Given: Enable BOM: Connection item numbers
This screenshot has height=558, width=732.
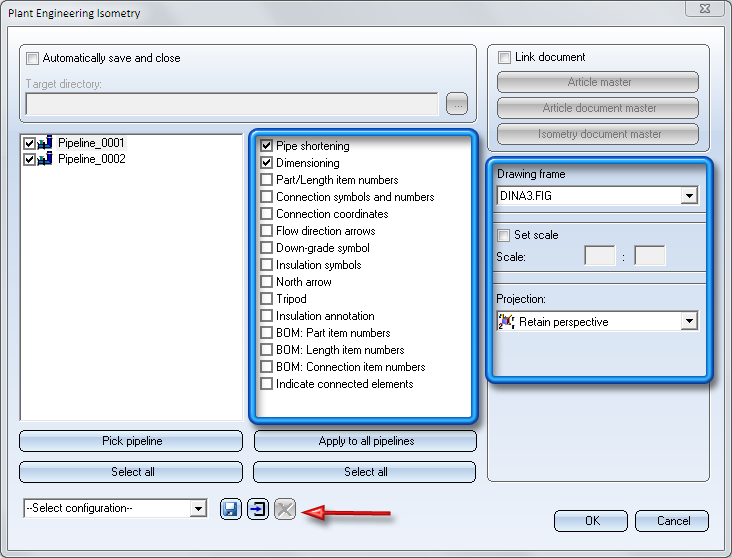Looking at the screenshot, I should click(x=267, y=367).
